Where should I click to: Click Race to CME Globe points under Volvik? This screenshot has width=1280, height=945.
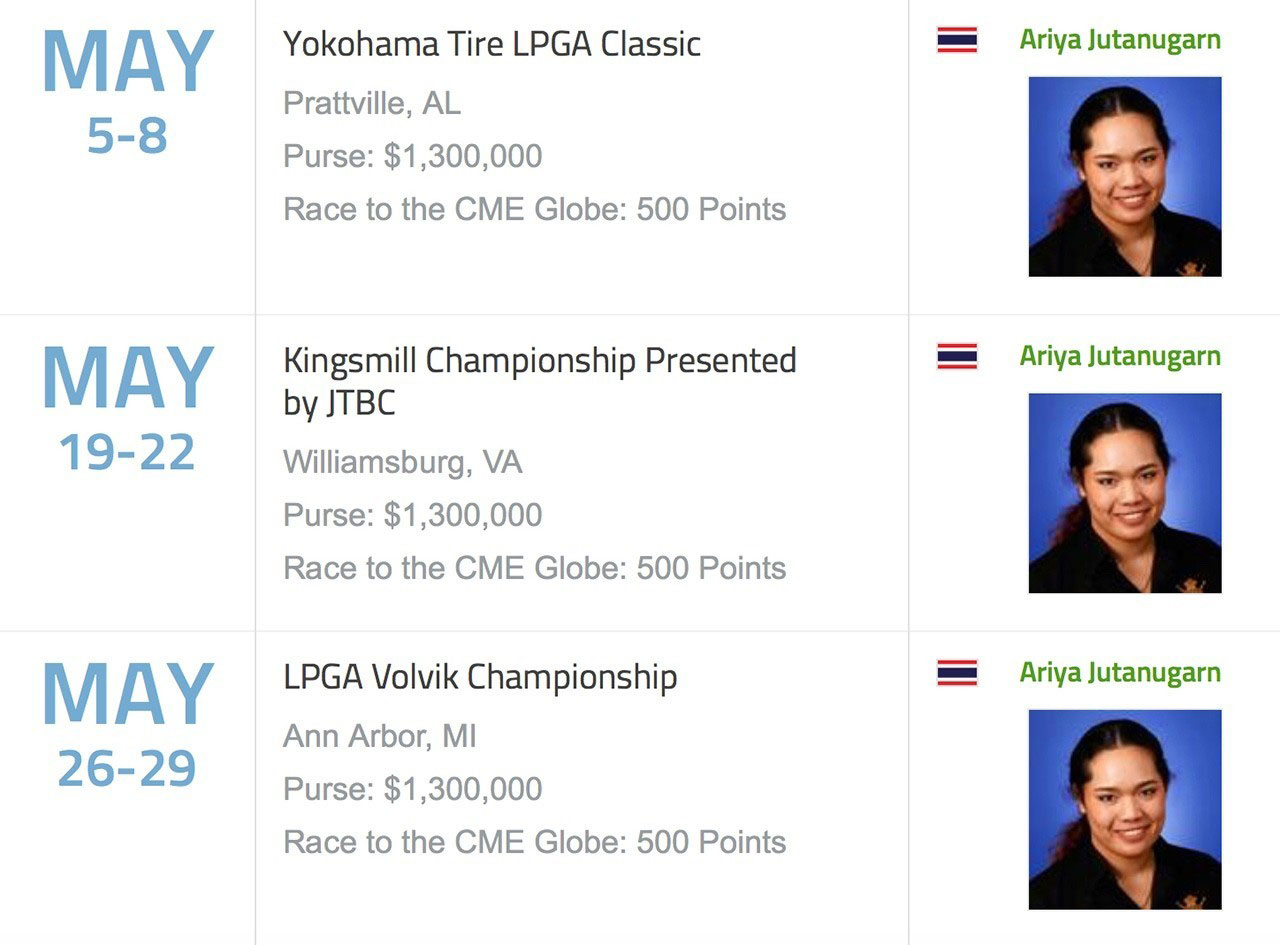[534, 842]
